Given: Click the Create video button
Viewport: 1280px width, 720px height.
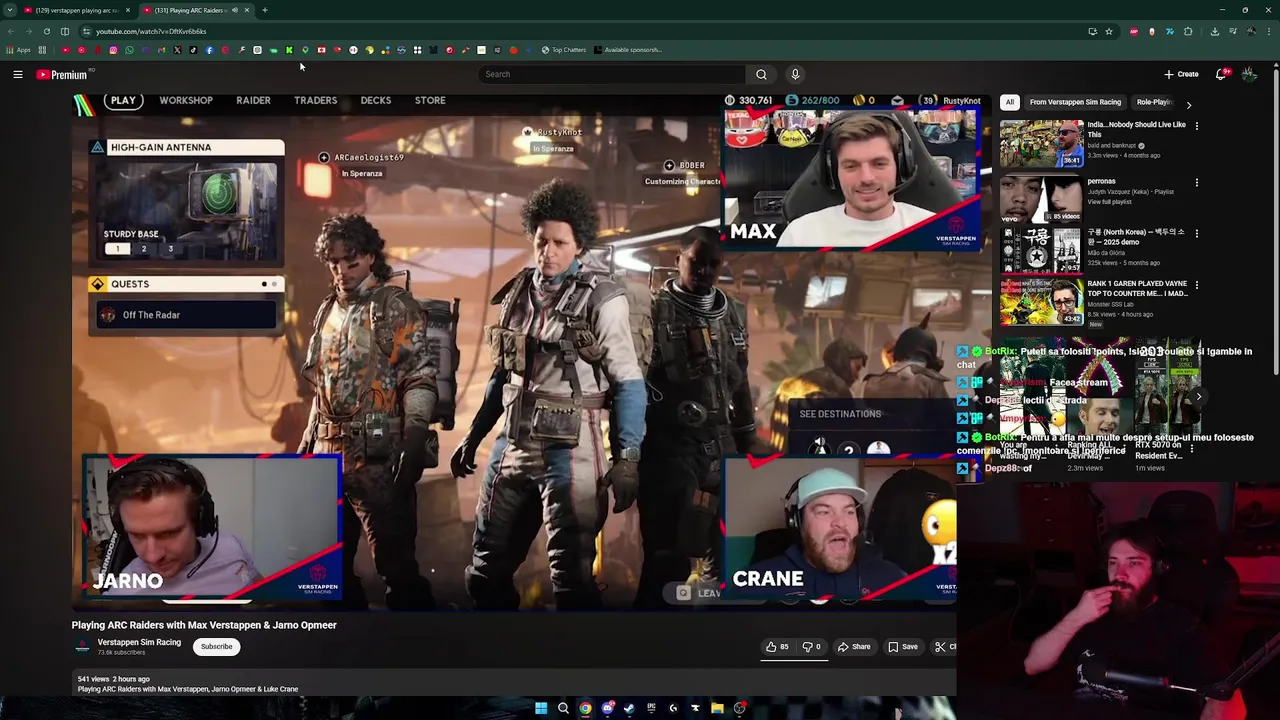Looking at the screenshot, I should tap(1181, 74).
